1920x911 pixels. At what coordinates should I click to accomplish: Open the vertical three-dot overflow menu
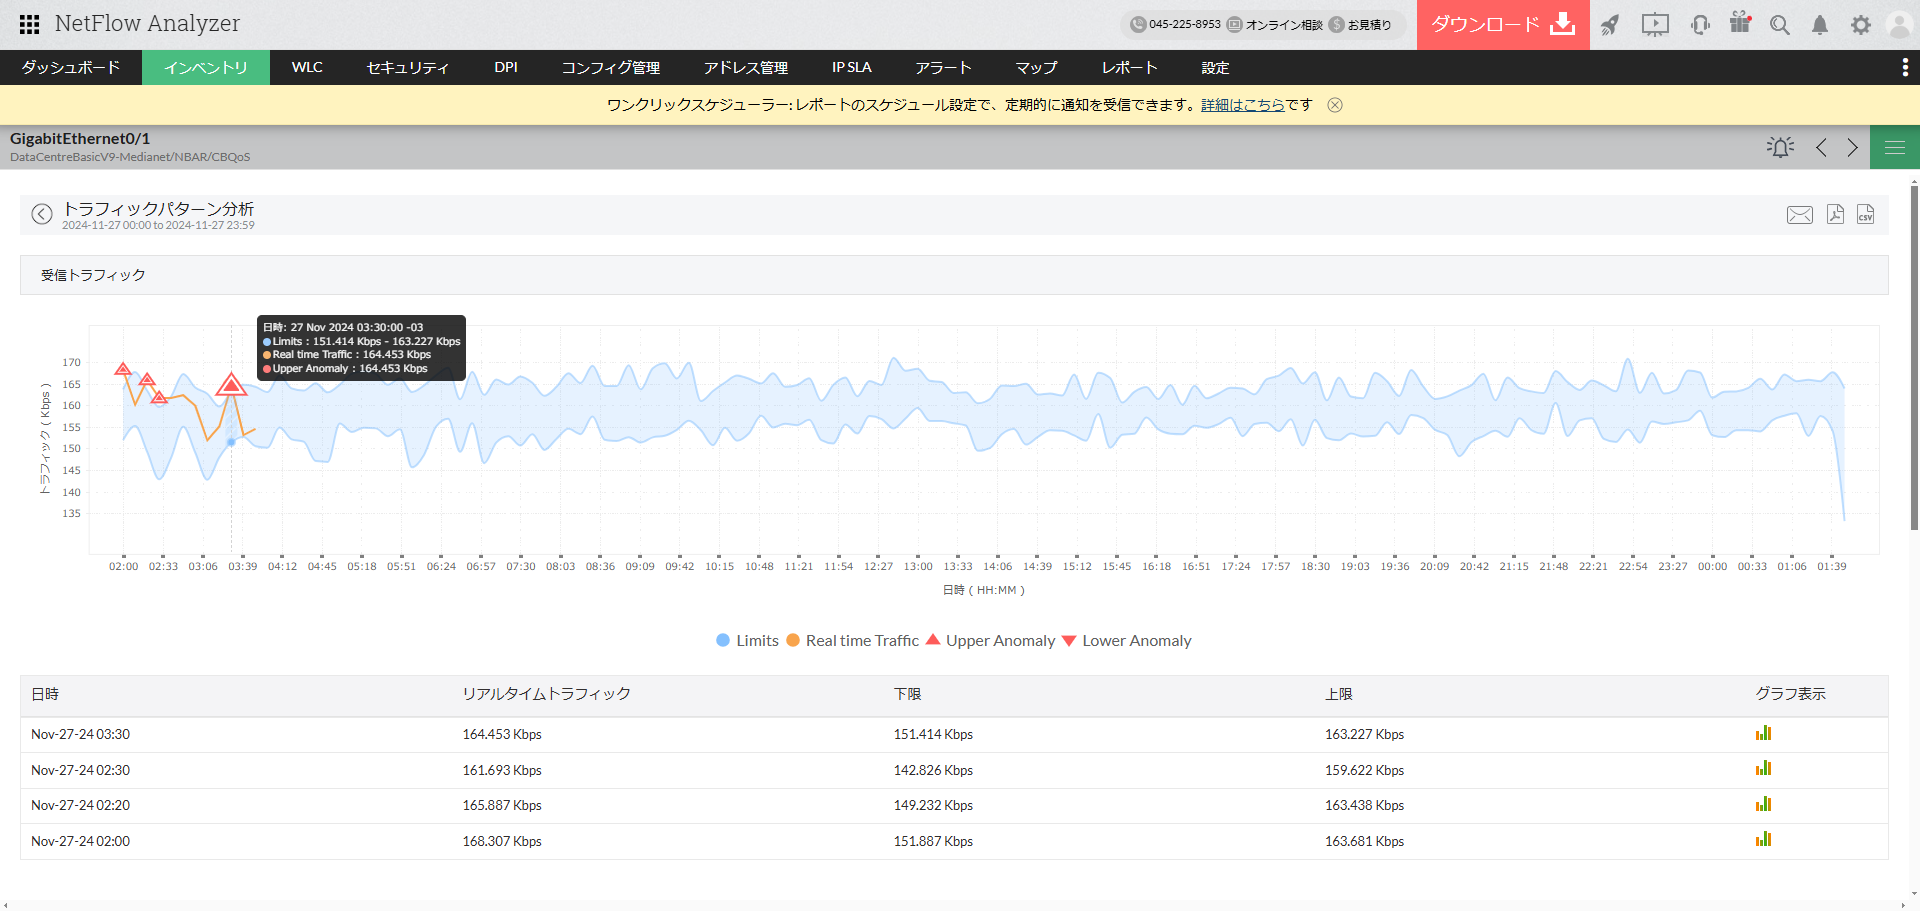point(1904,67)
